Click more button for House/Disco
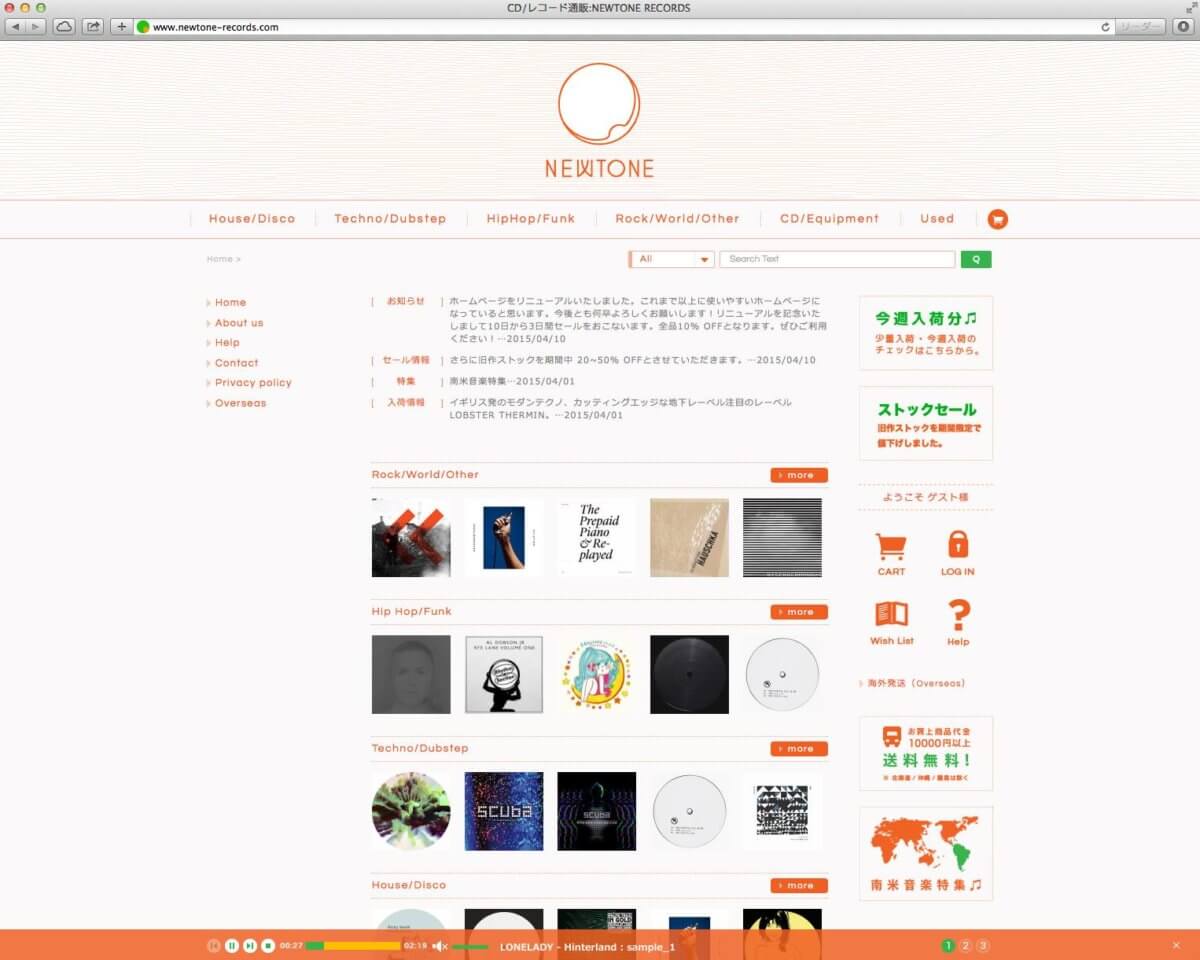 [x=799, y=886]
